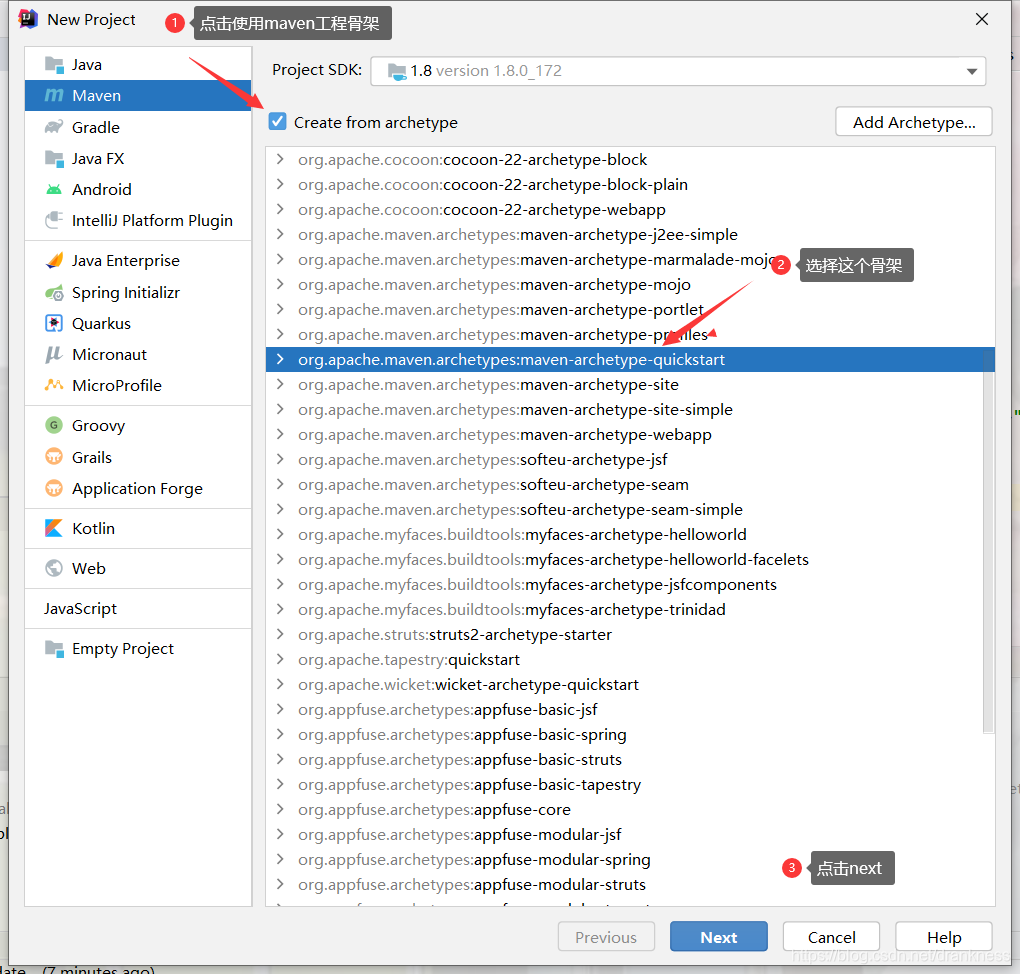This screenshot has width=1020, height=974.
Task: Click the Gradle elephant icon
Action: coord(54,127)
